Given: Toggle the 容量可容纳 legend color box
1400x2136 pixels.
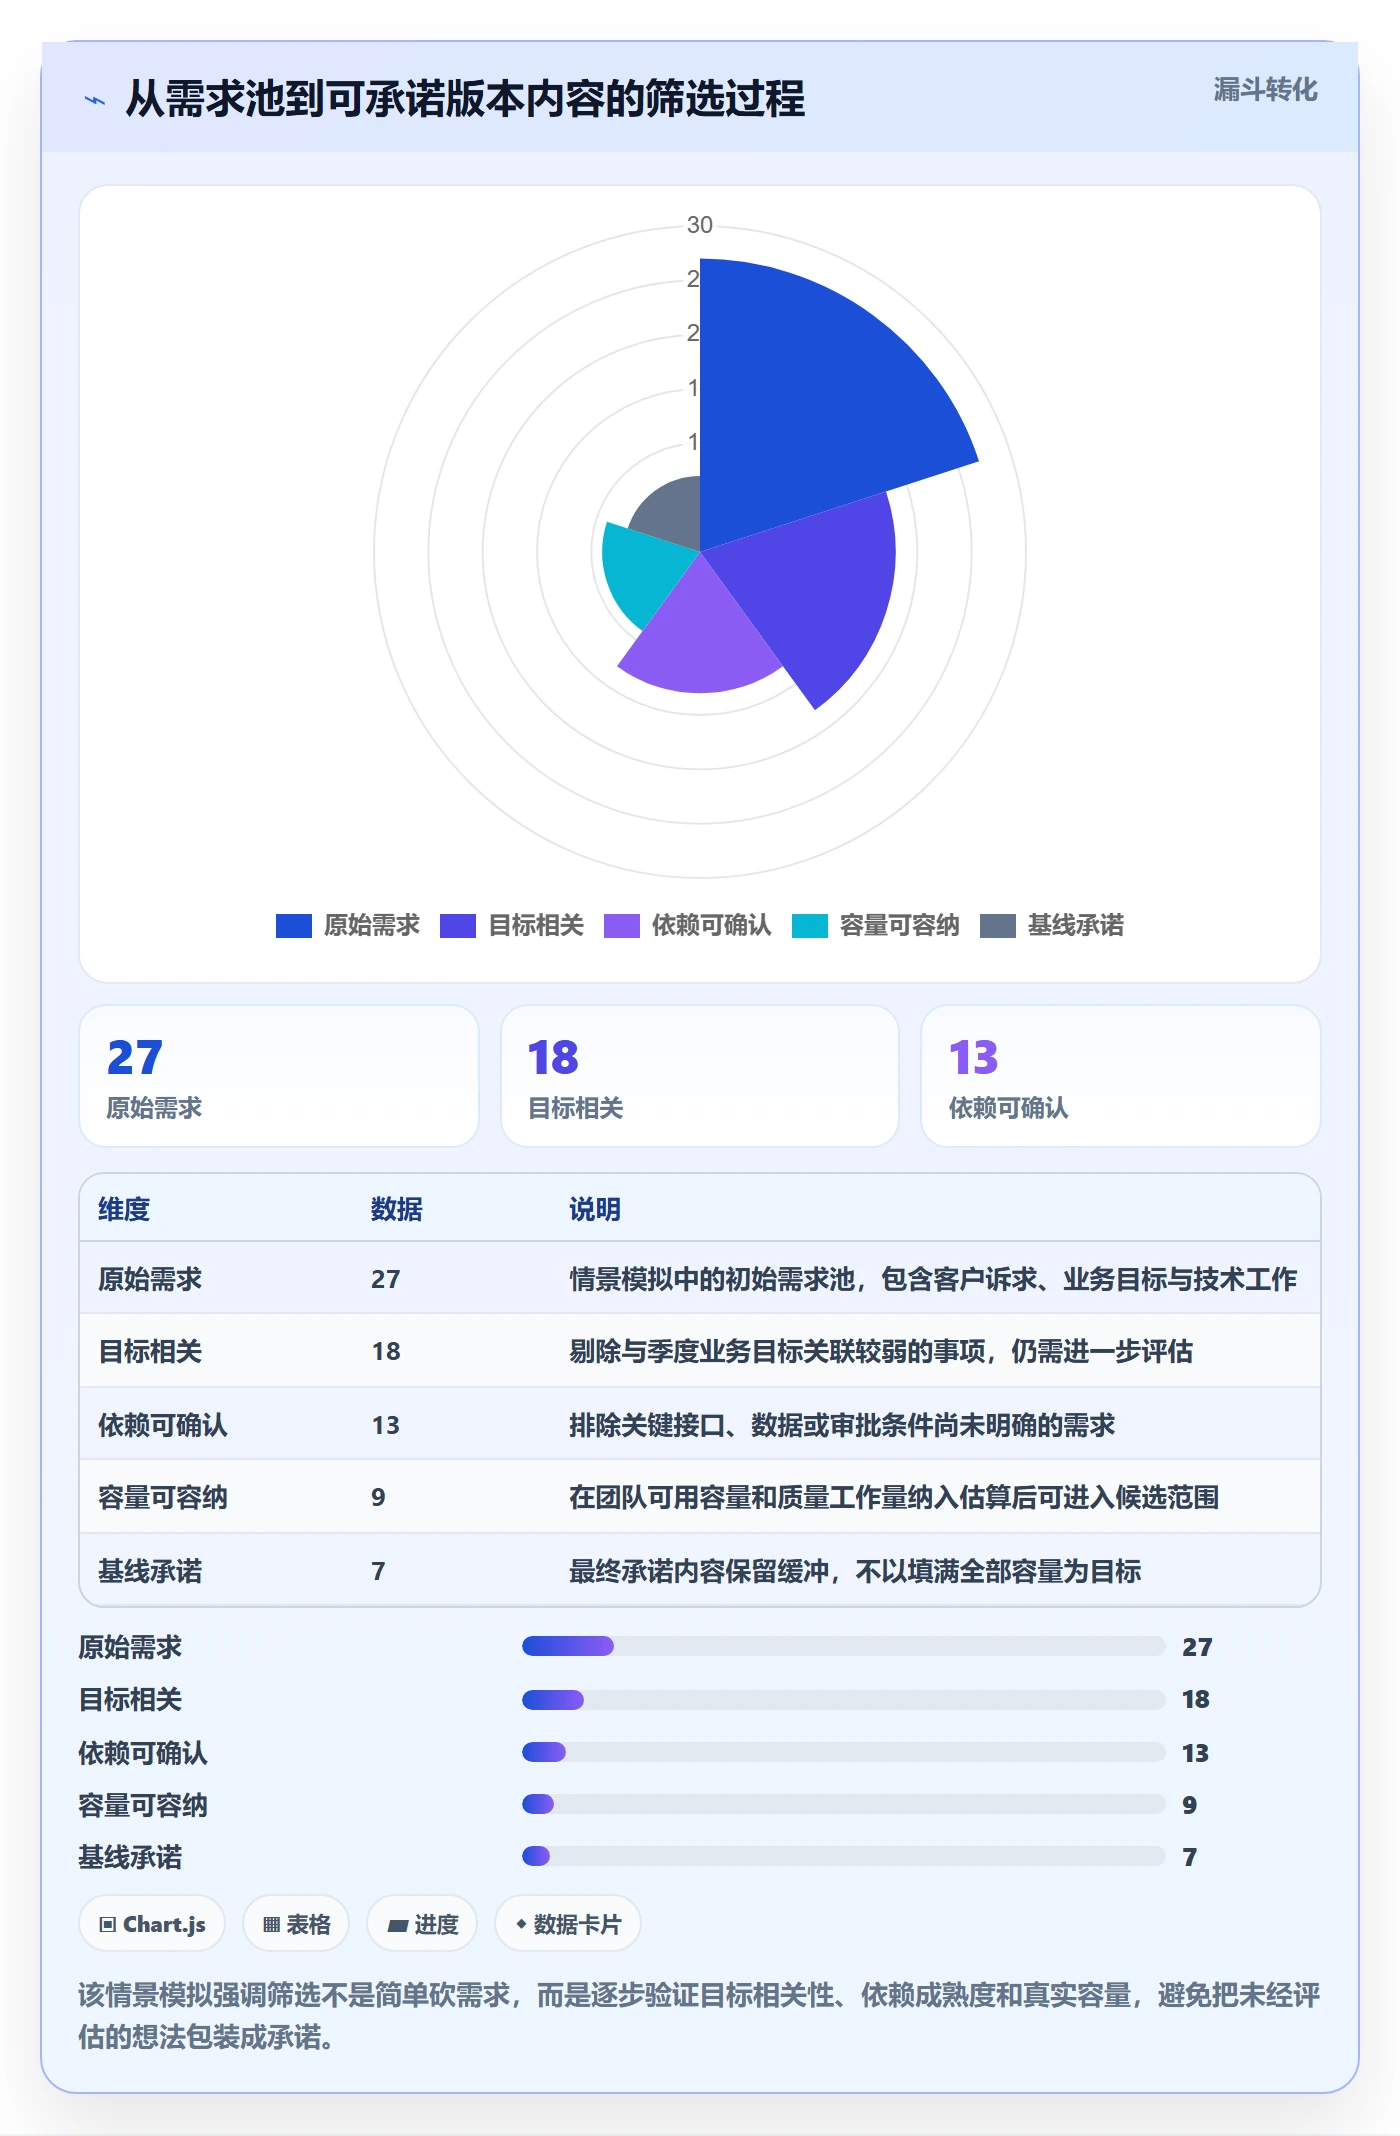Looking at the screenshot, I should pos(810,926).
